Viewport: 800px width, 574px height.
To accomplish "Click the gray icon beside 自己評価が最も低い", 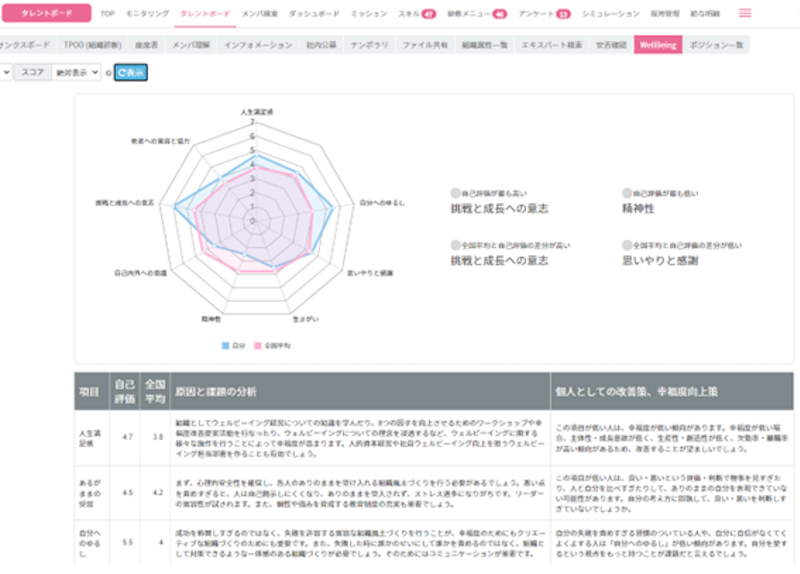I will (626, 191).
